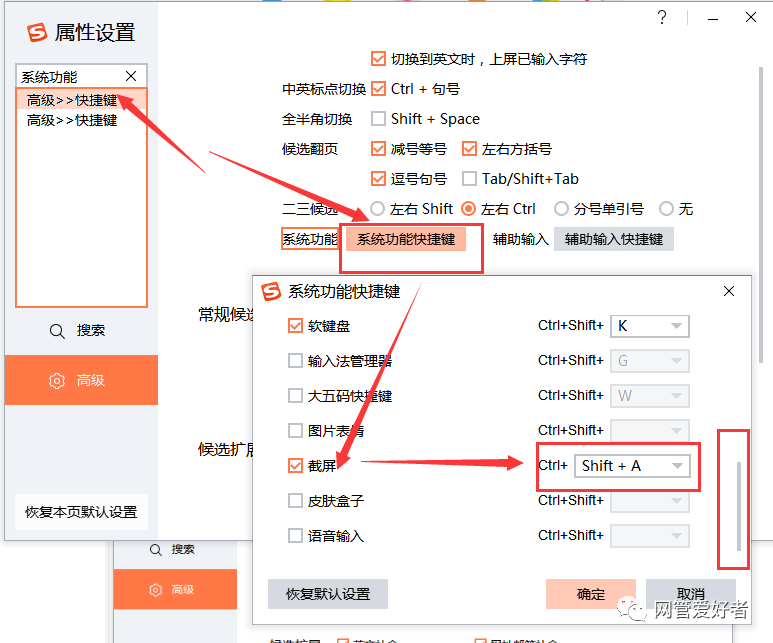Click 高级 tab in background window

pyautogui.click(x=175, y=589)
